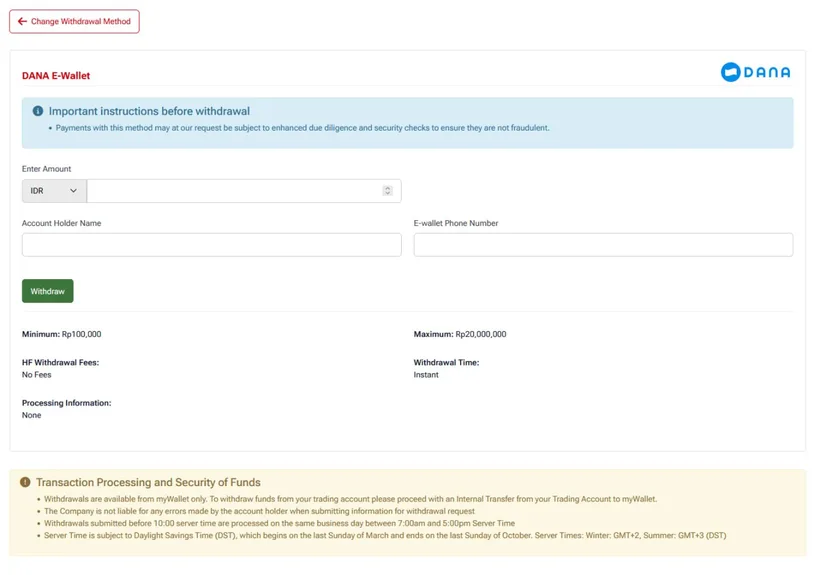Viewport: 820px width, 575px height.
Task: Click the bullet 'The Company is not liable'
Action: click(x=259, y=511)
